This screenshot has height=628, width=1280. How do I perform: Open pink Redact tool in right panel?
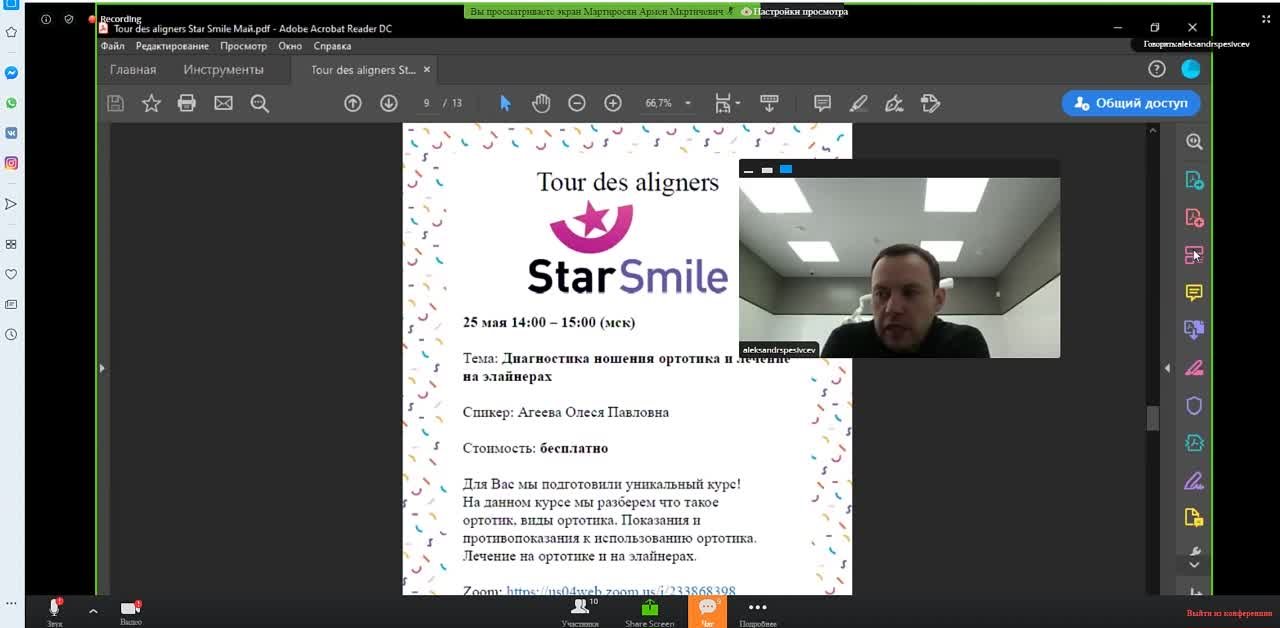click(1194, 368)
